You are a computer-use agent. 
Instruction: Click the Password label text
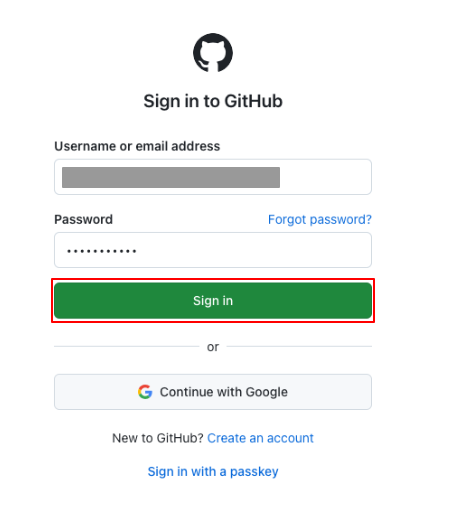coord(84,220)
